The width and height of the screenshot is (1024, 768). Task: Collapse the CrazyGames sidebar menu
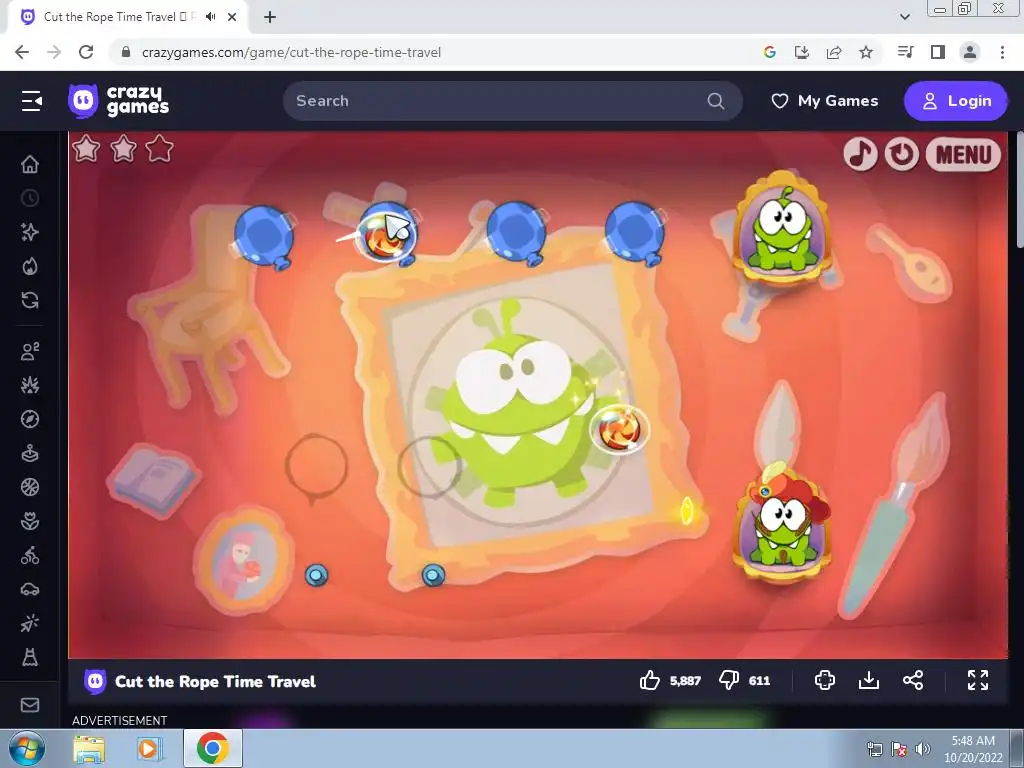point(31,101)
